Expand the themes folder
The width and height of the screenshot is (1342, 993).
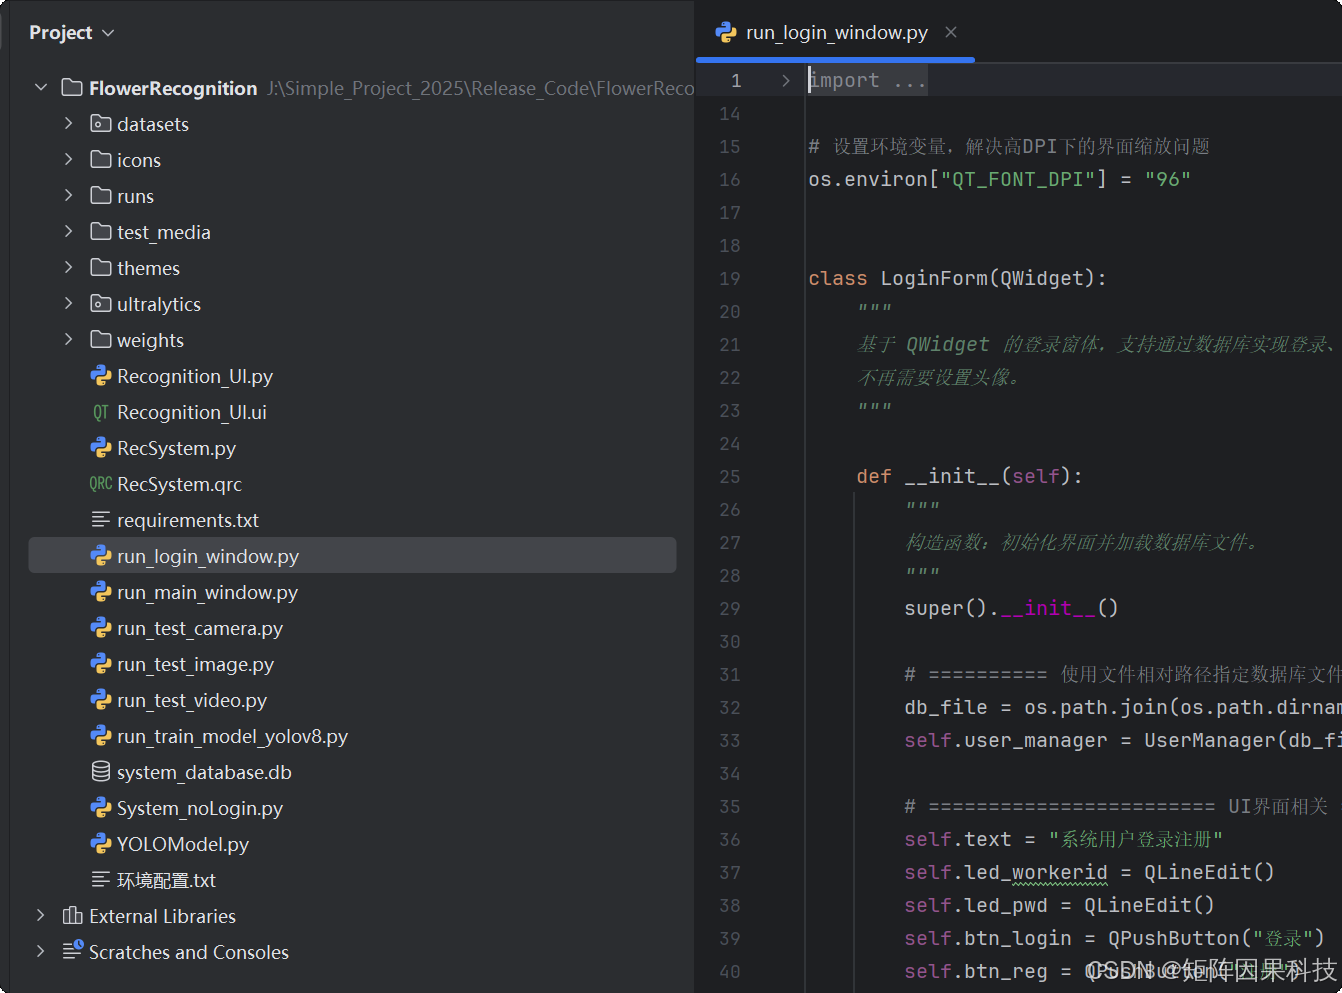[x=68, y=268]
